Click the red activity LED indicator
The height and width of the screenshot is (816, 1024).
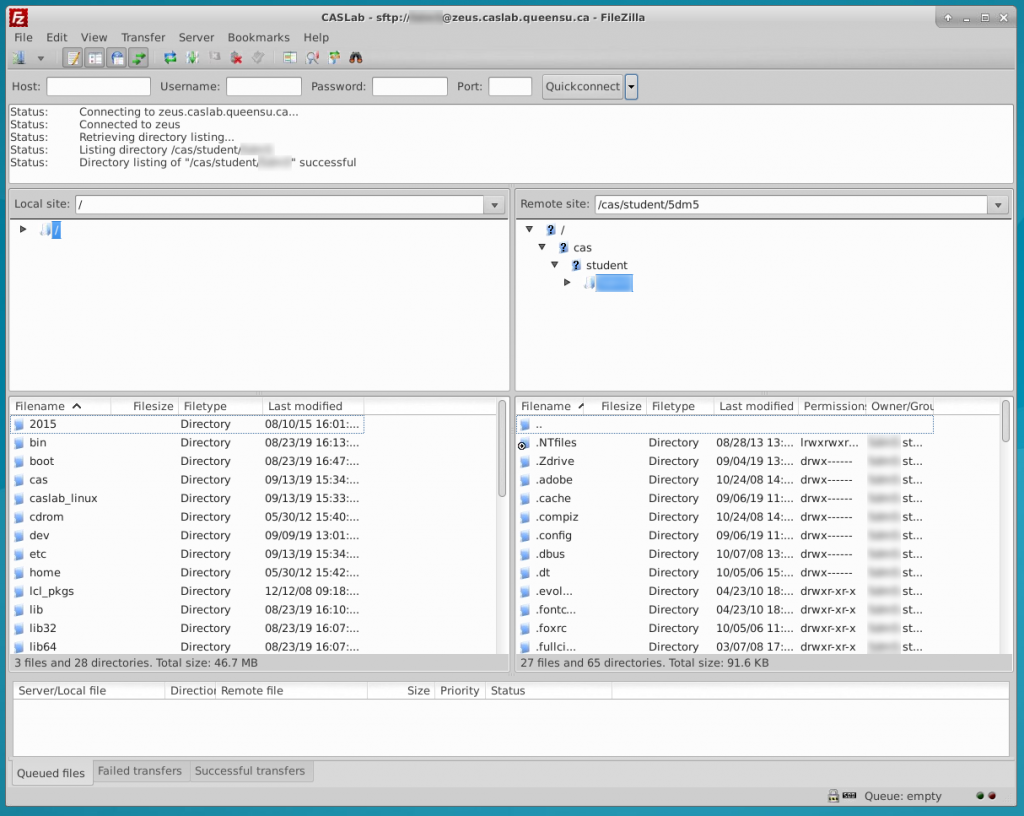pos(992,796)
